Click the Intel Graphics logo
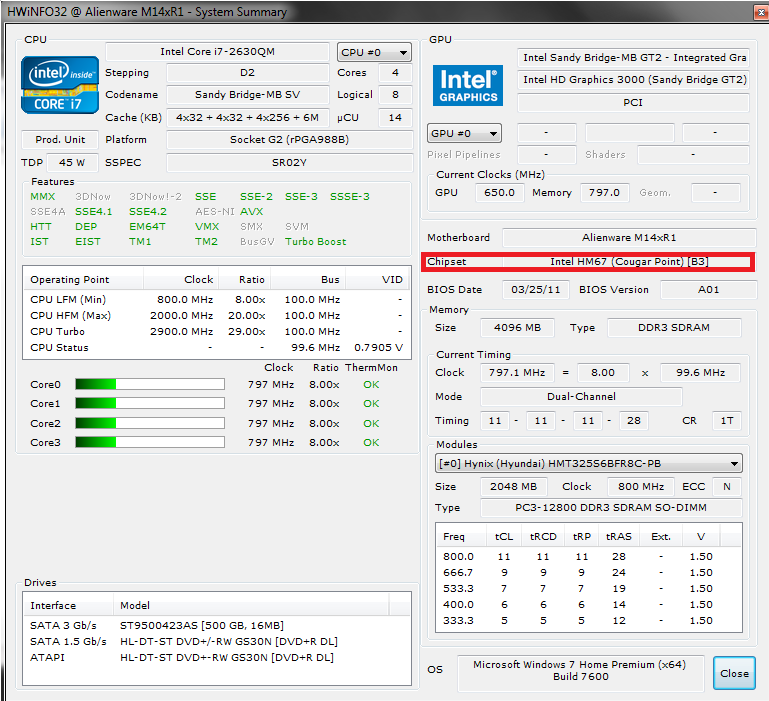Image resolution: width=769 pixels, height=701 pixels. point(468,85)
